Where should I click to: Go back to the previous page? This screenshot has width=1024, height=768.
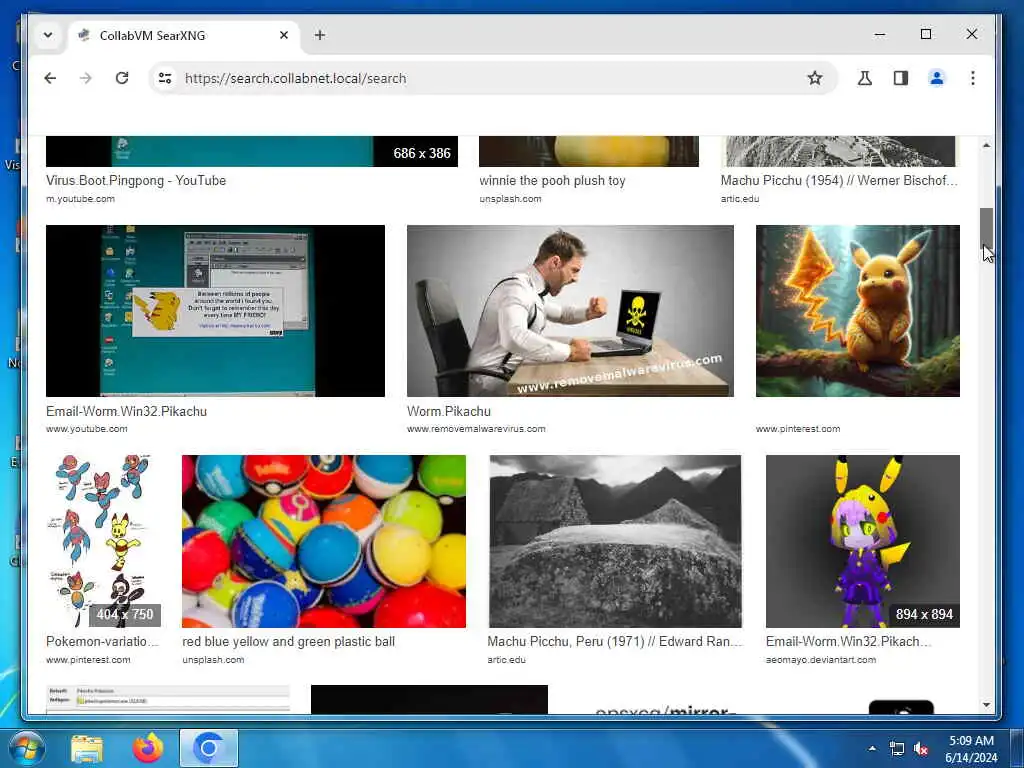50,78
